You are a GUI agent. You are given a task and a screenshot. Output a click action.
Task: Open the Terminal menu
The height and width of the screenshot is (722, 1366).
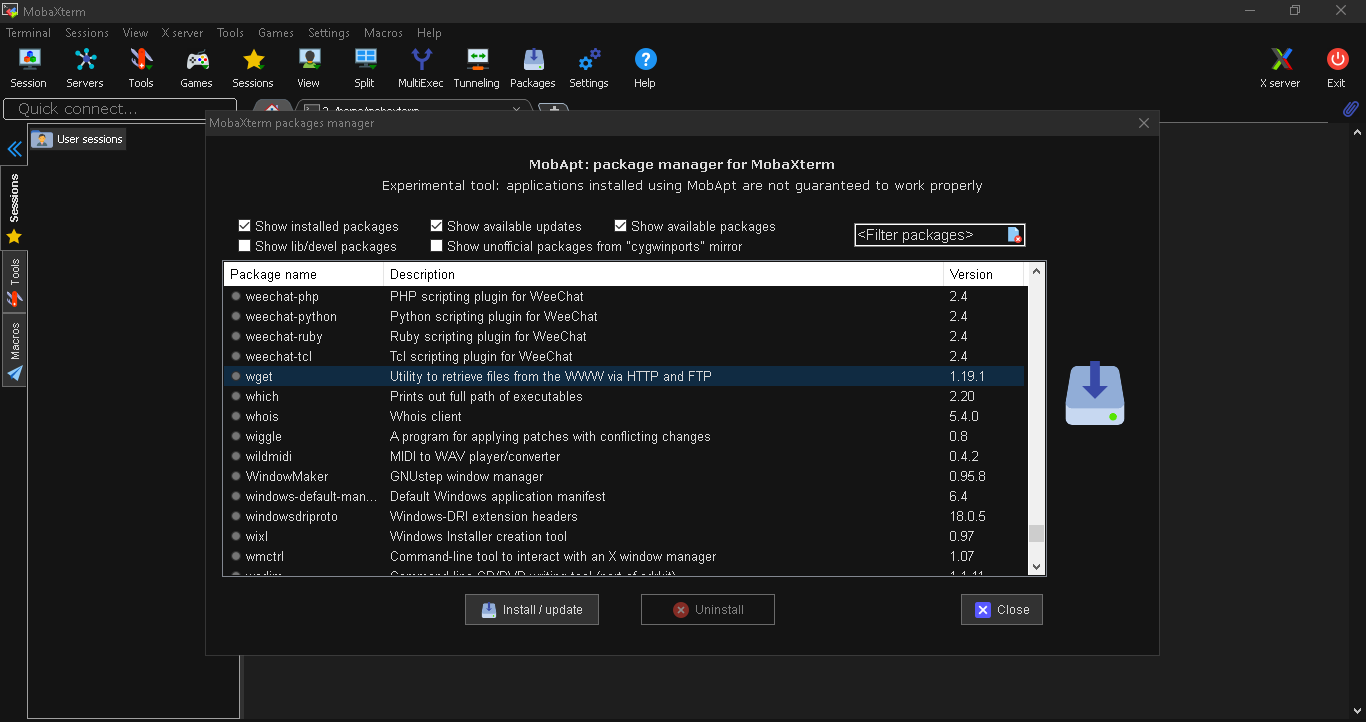(x=28, y=33)
